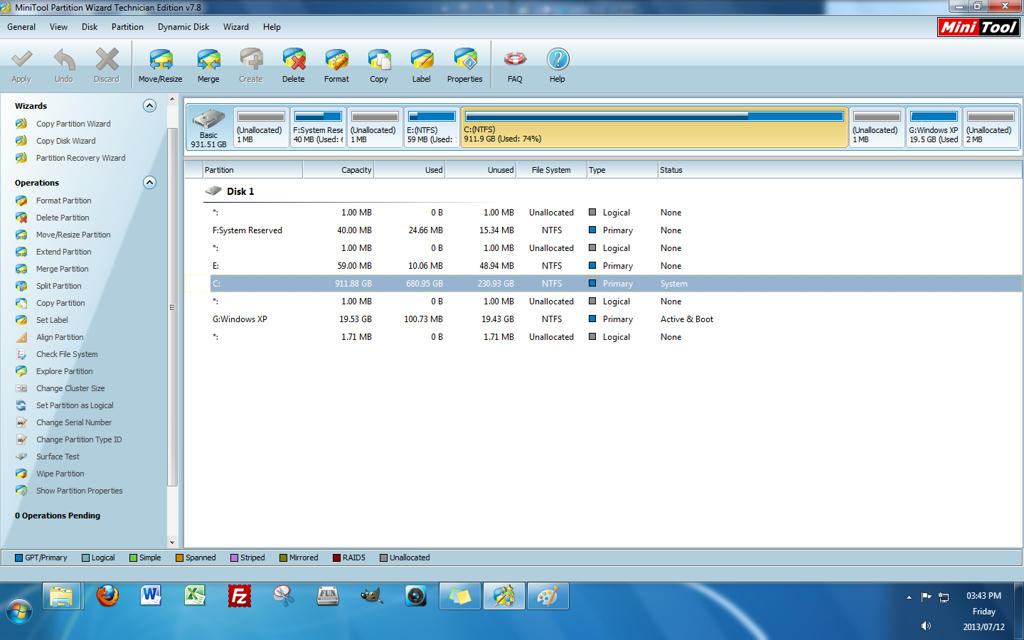Select Surface Test operation
This screenshot has height=640, width=1024.
point(57,456)
